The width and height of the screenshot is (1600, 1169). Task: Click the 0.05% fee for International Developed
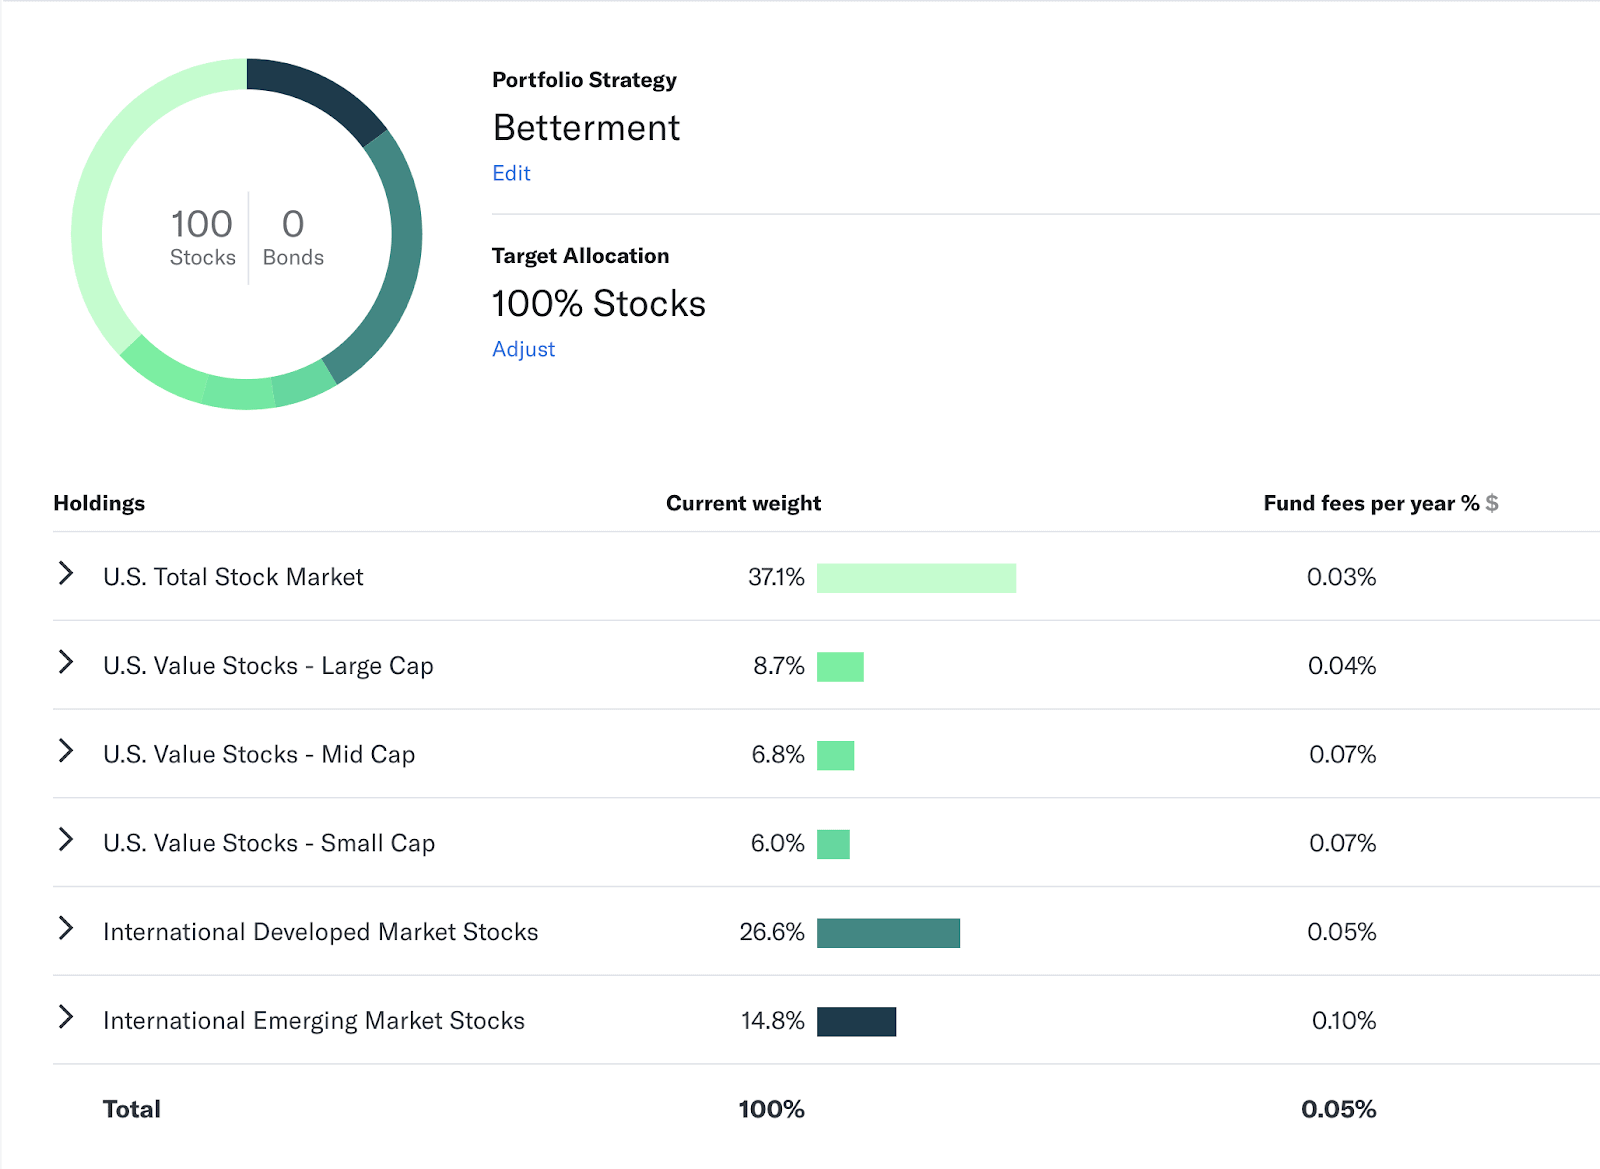(1342, 932)
